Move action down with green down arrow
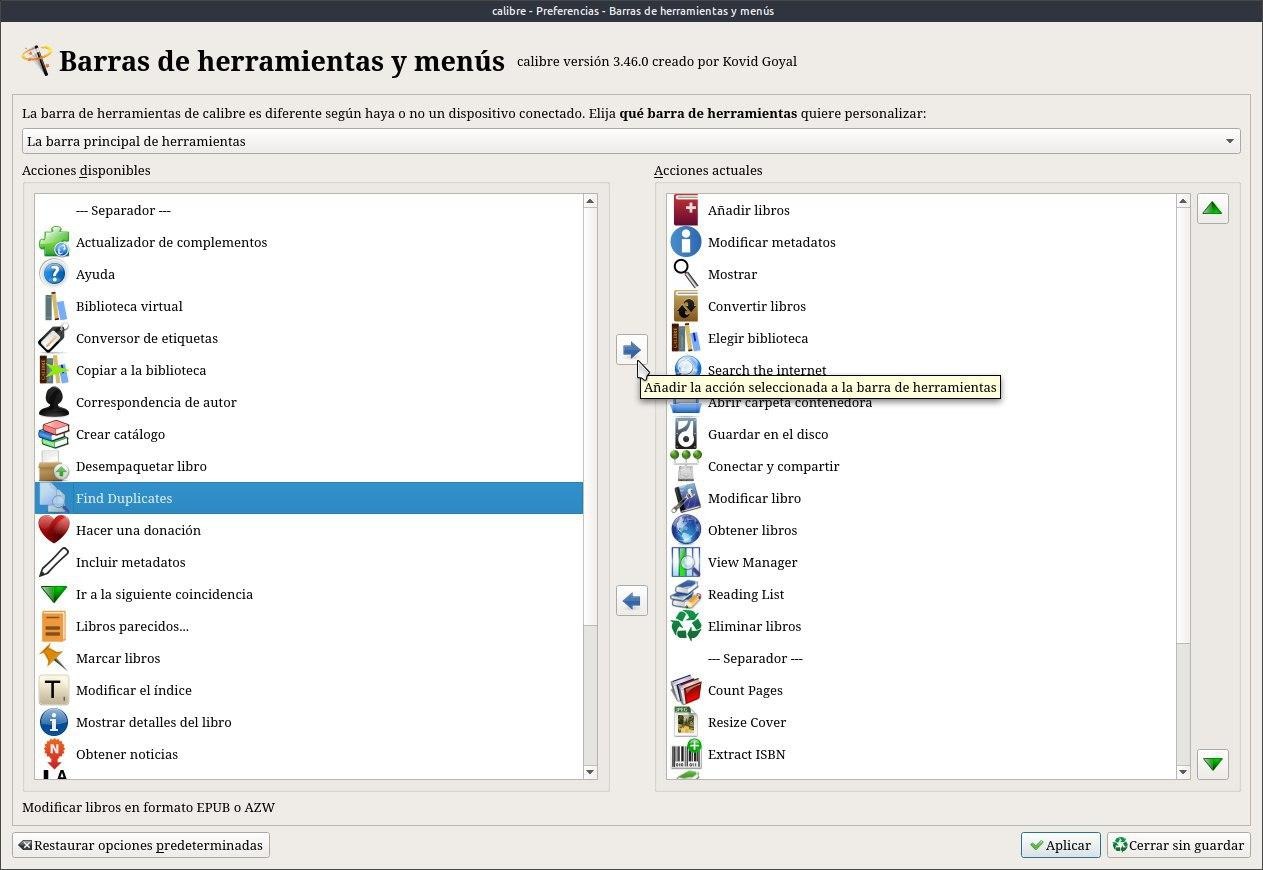Screen dimensions: 1263x870 pos(1213,765)
